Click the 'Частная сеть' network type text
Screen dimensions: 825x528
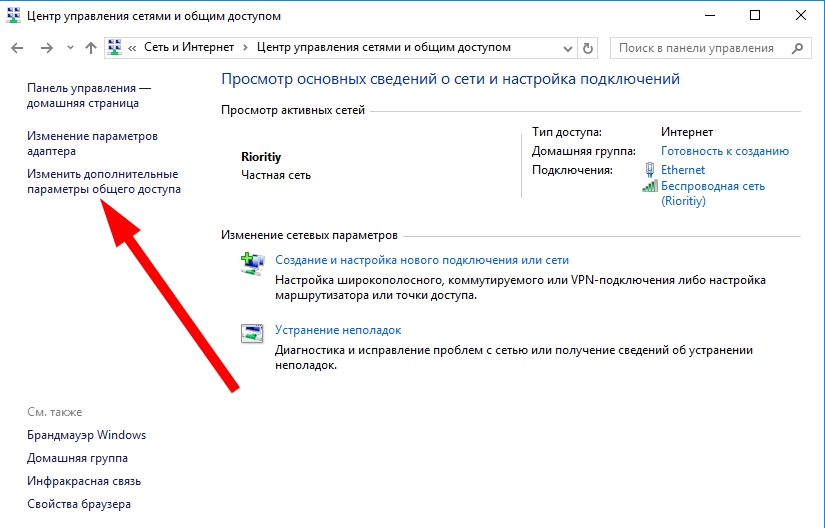pos(276,175)
